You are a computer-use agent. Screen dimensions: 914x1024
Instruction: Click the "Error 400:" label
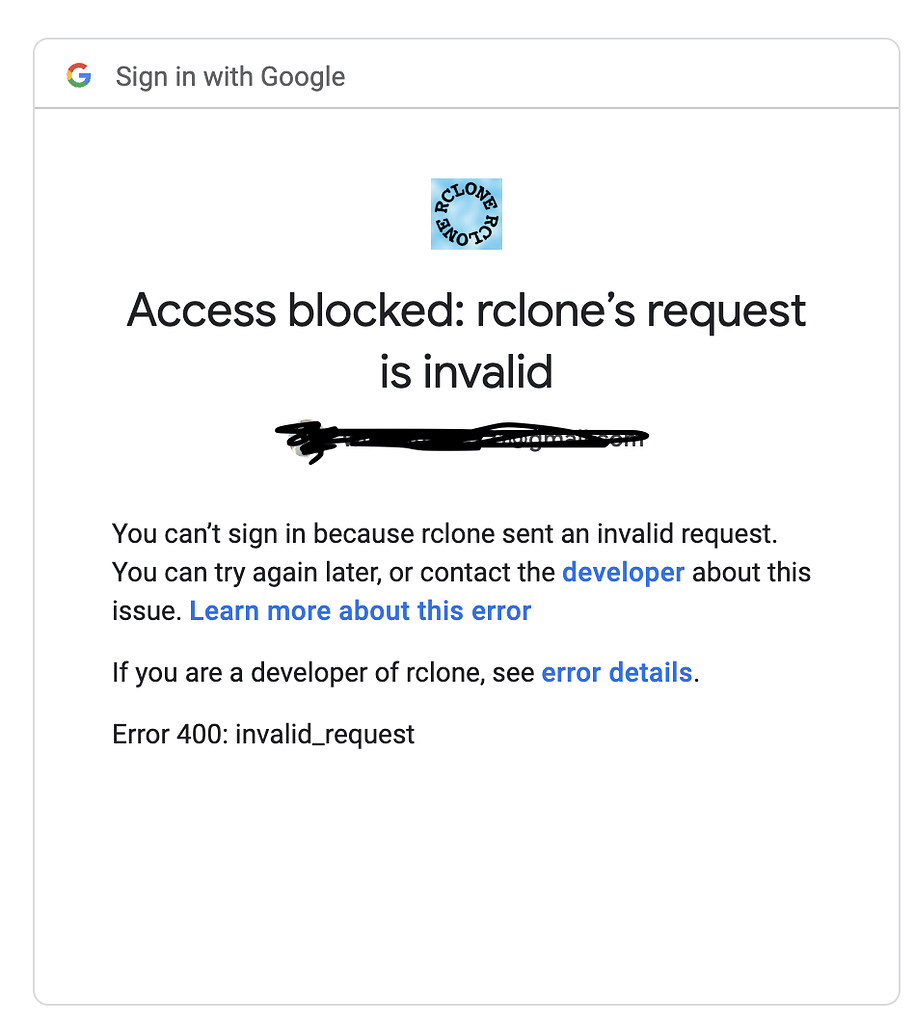tap(169, 734)
